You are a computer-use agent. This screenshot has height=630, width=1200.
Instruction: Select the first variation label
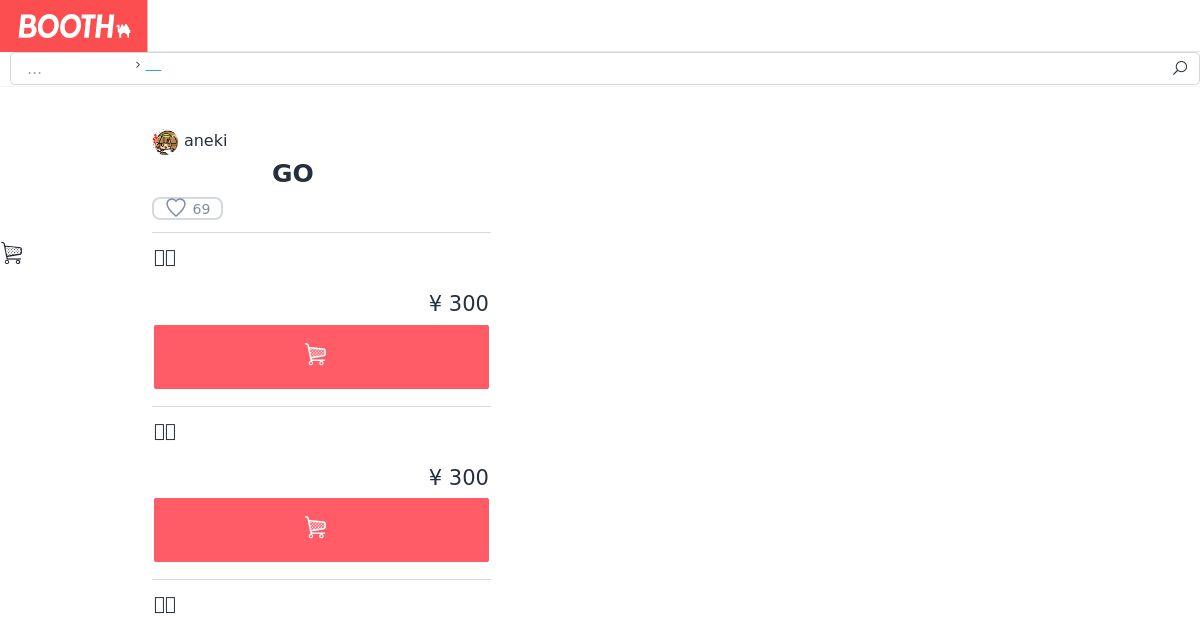click(165, 258)
